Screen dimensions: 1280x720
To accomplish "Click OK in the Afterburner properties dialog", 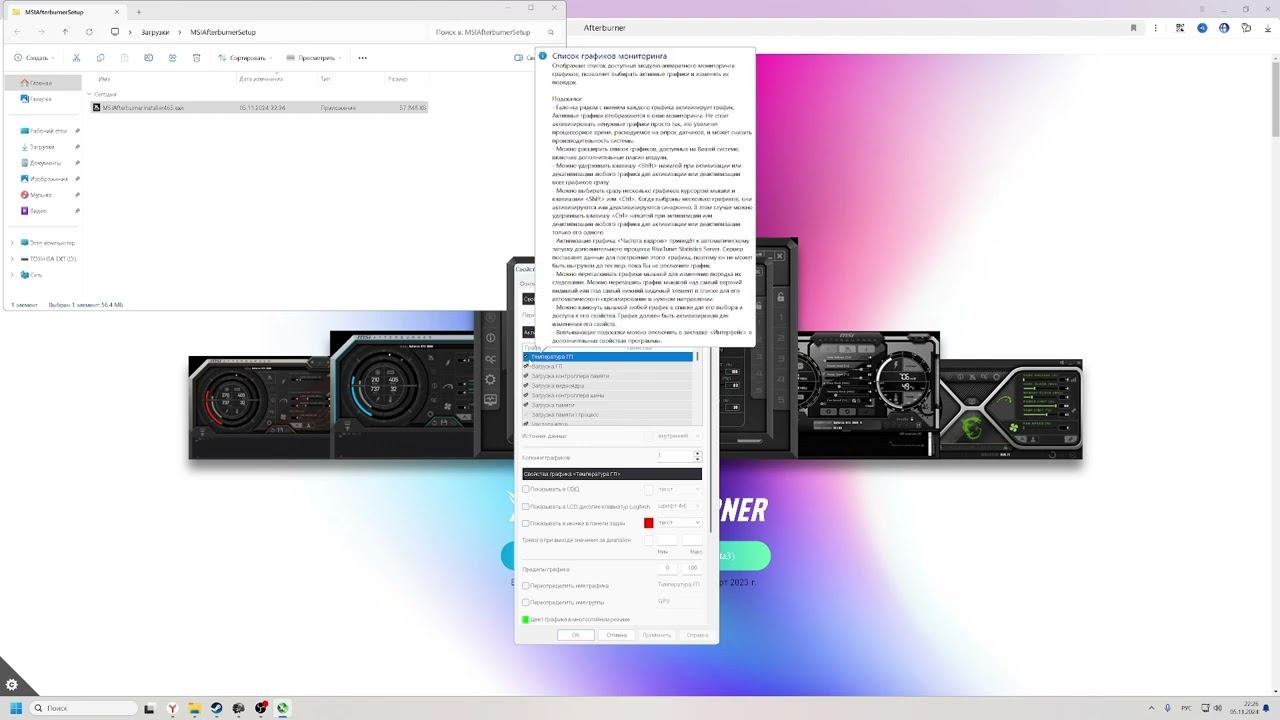I will tap(576, 635).
